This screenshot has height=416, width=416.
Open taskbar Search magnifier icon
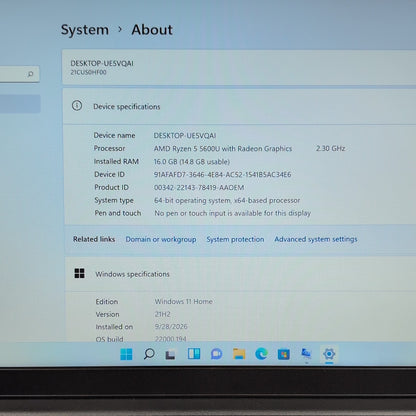coord(149,354)
